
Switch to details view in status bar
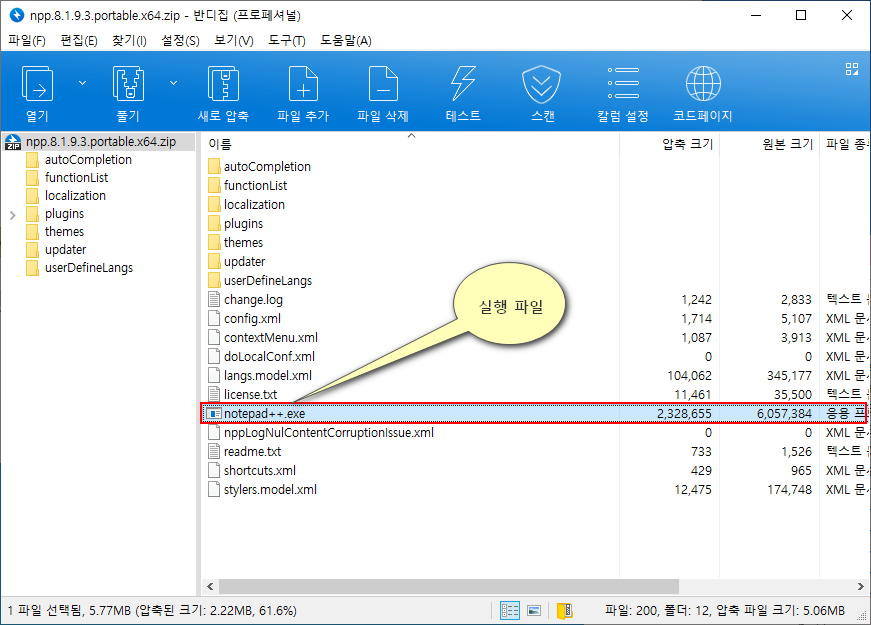point(509,611)
